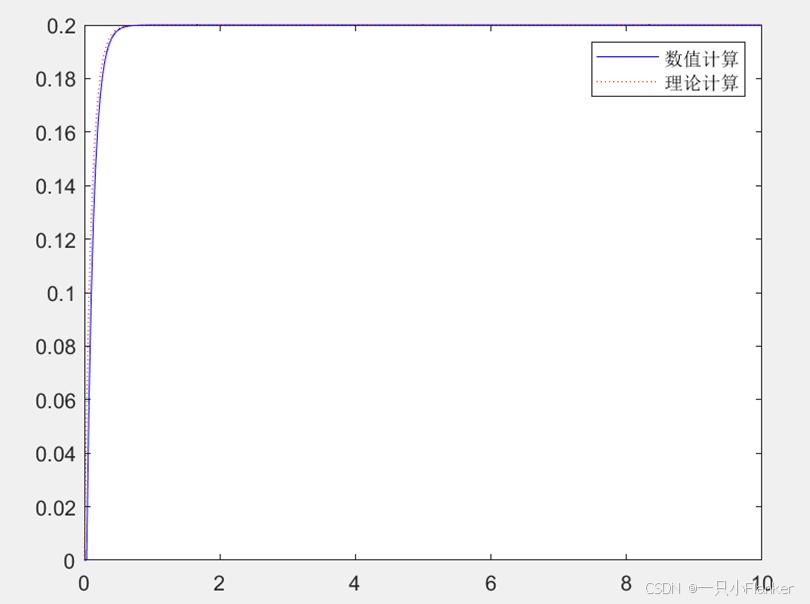This screenshot has width=810, height=604.
Task: Click y-axis tick label 0.16
Action: coord(56,133)
